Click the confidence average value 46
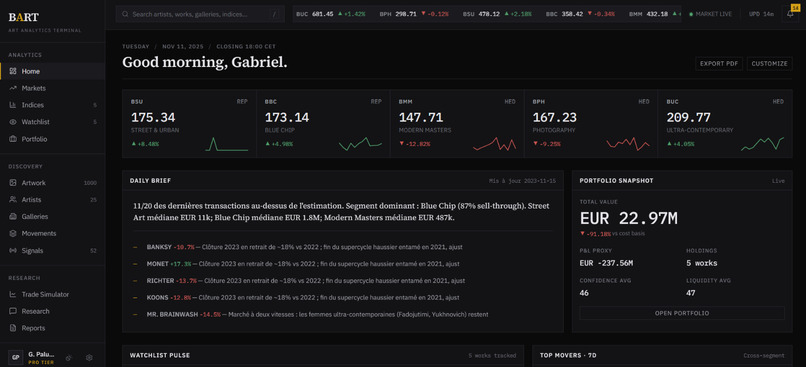Viewport: 806px width, 367px height. (584, 293)
